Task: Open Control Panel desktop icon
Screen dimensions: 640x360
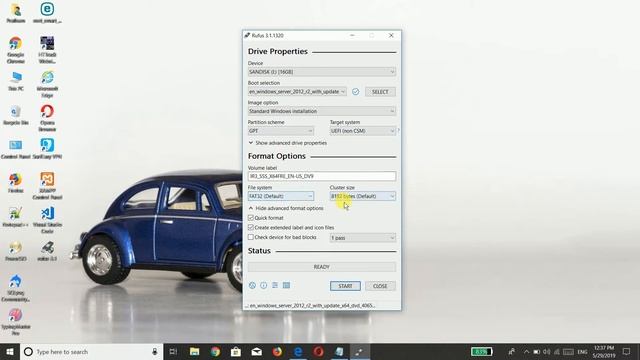Action: 16,149
